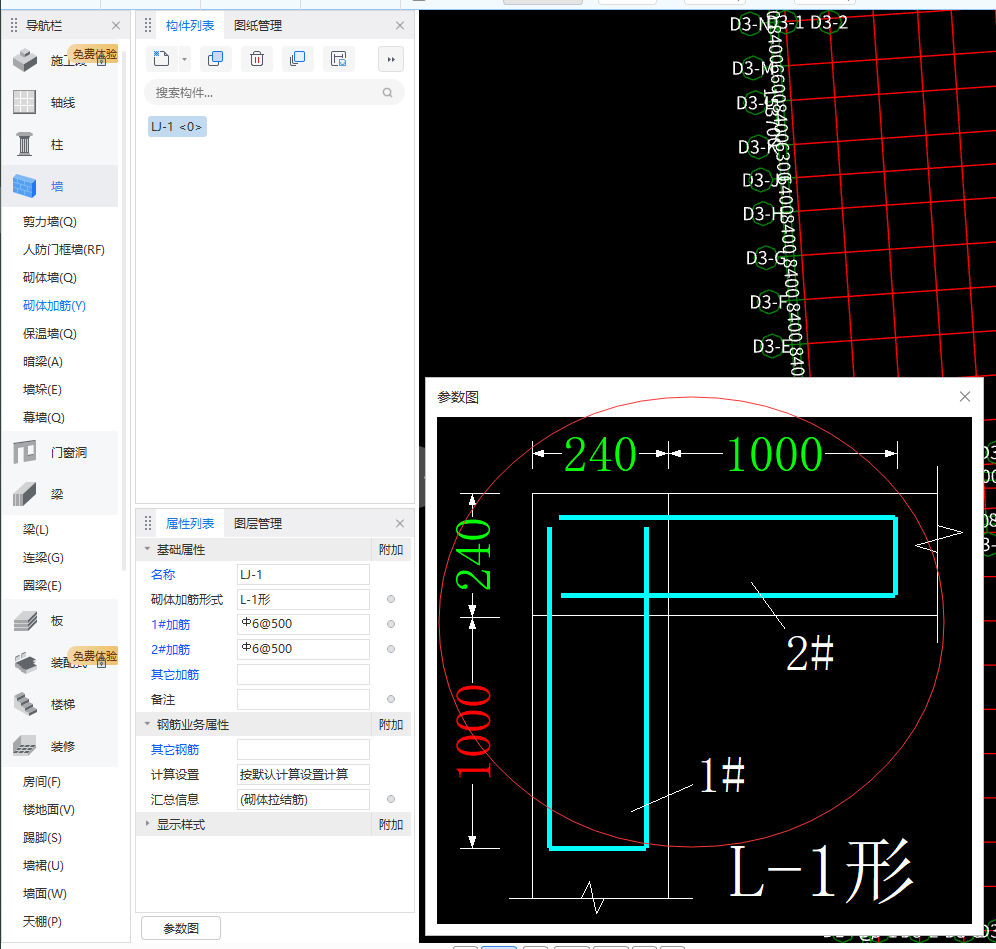Open the 柱 column category
This screenshot has height=949, width=996.
click(60, 144)
